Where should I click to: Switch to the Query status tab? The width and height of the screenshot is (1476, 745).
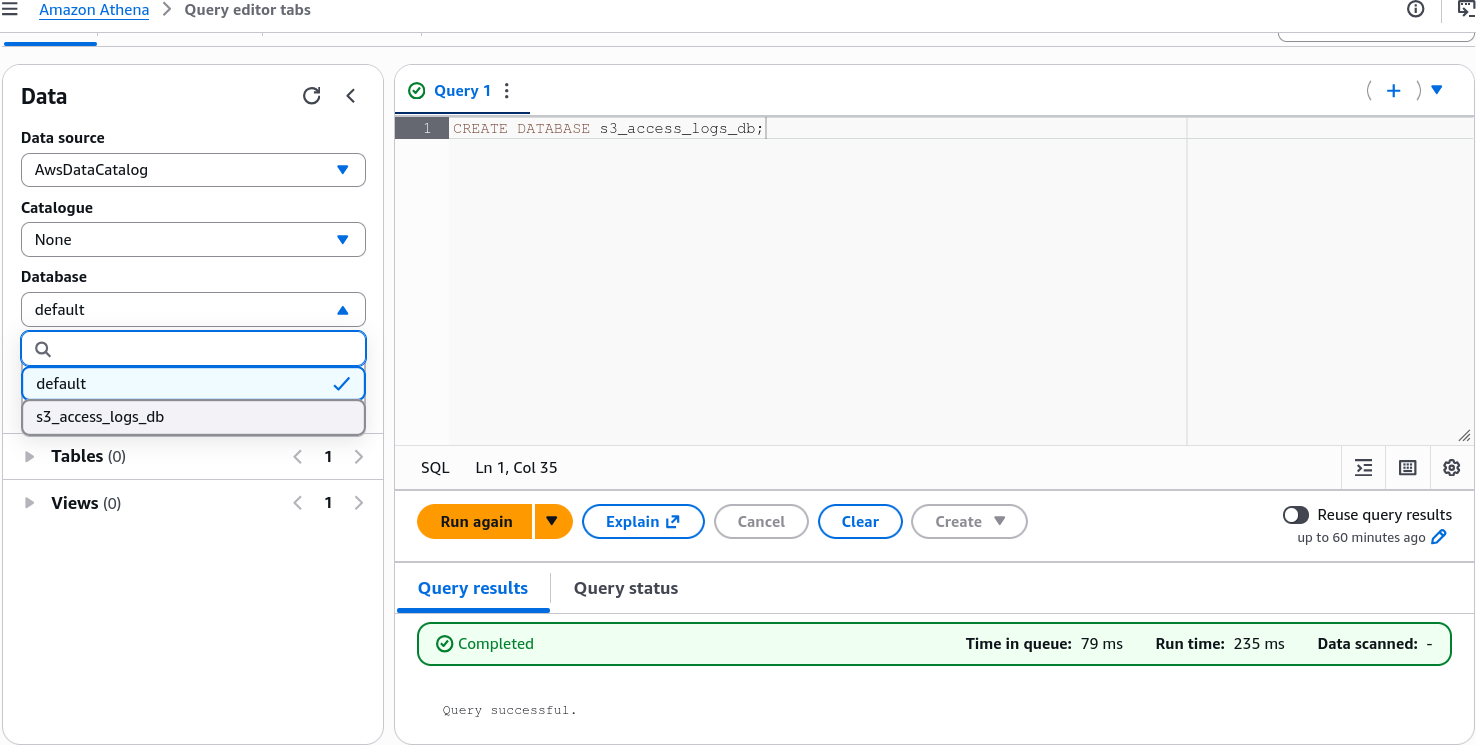626,589
